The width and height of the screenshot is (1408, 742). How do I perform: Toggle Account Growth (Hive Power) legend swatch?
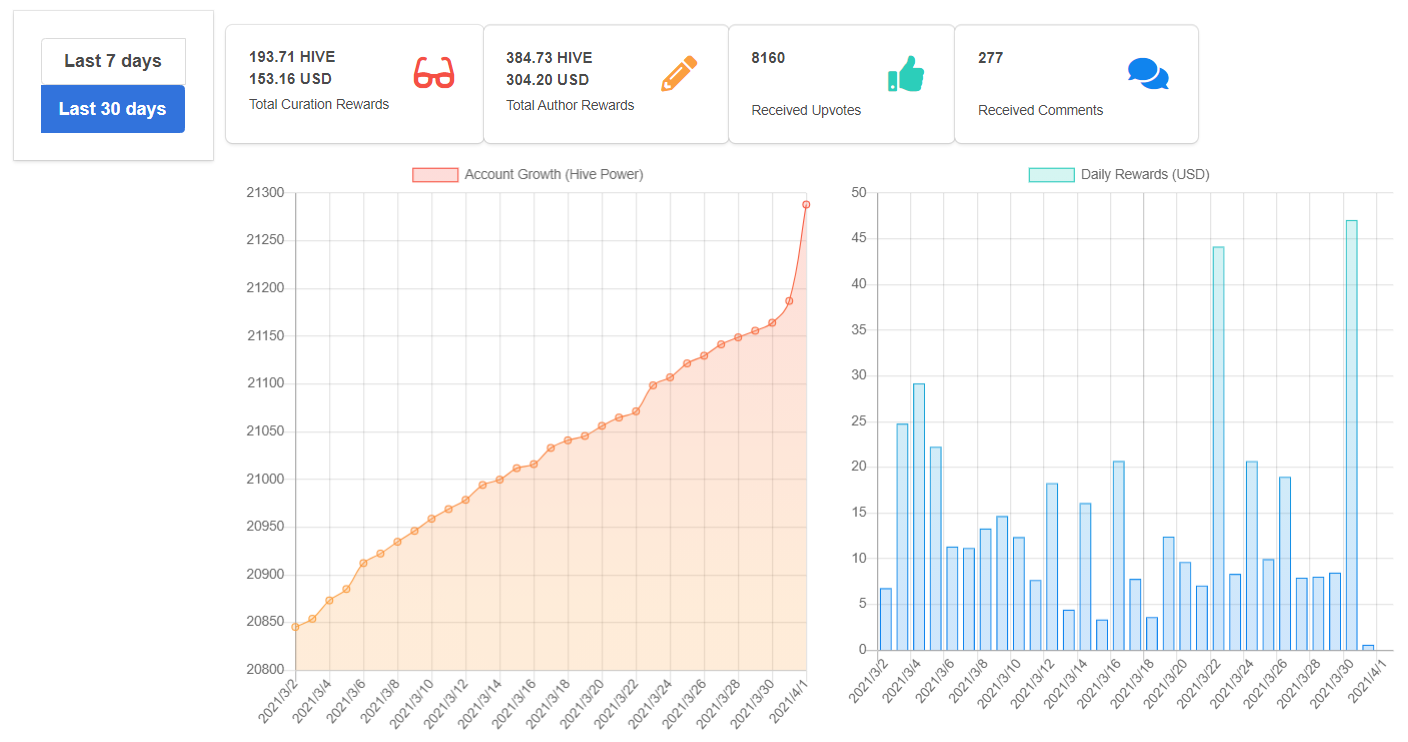(x=435, y=175)
